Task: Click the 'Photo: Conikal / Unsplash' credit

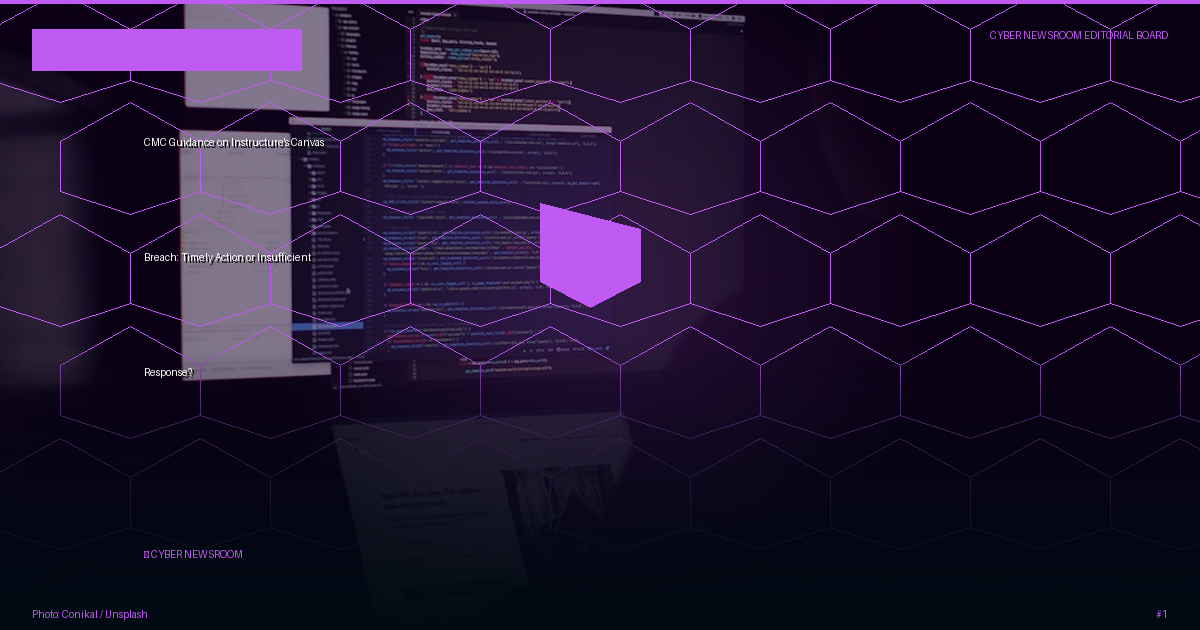Action: (x=90, y=614)
